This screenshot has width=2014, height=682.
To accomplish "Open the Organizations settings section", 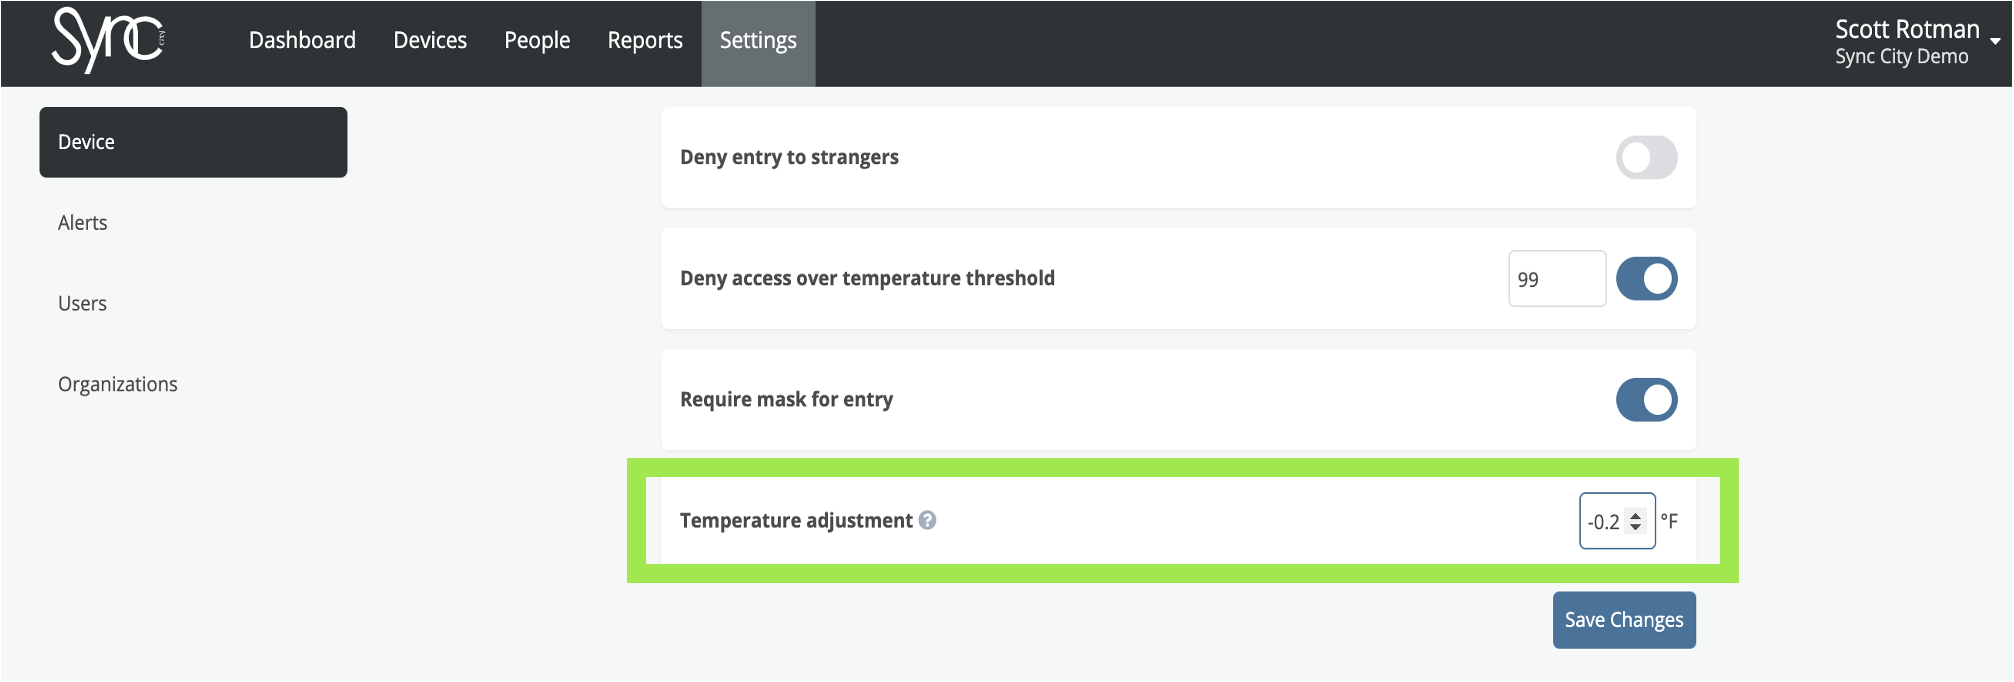I will pos(117,384).
